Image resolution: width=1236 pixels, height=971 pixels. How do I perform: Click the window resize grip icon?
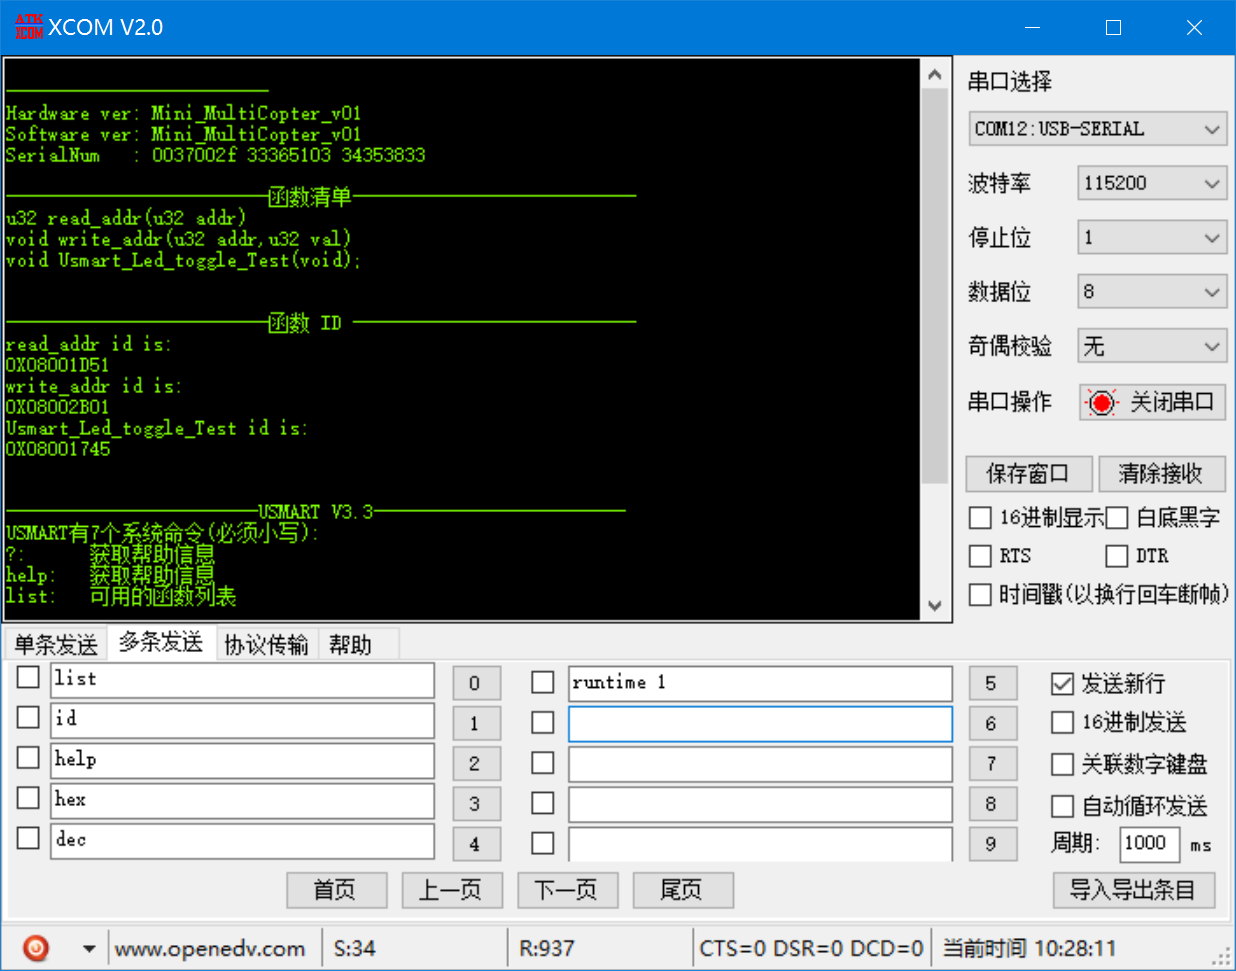click(x=1222, y=957)
